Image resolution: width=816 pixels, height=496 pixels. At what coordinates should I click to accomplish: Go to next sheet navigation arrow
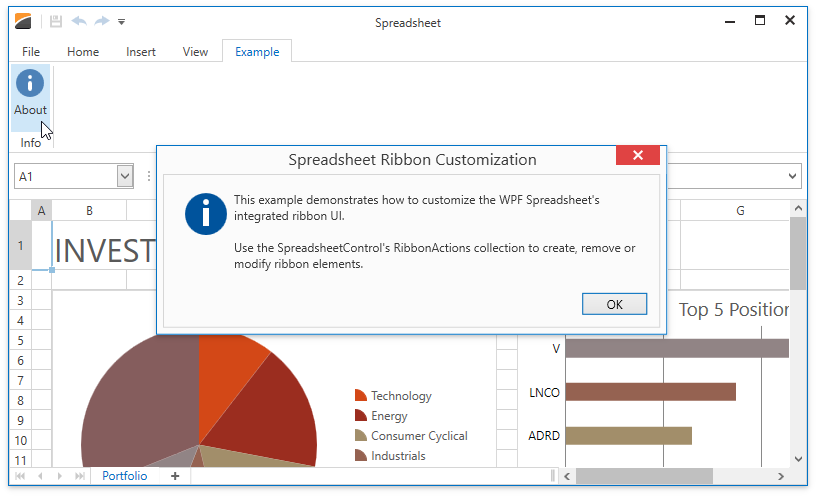pyautogui.click(x=60, y=476)
